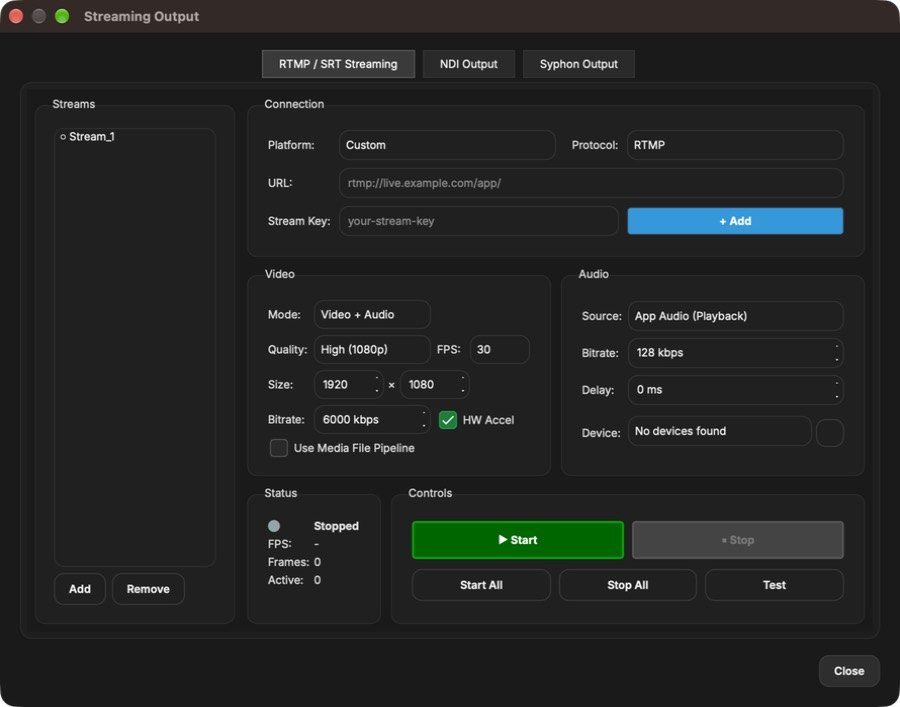This screenshot has height=707, width=900.
Task: Open the NDI Output tab
Action: point(468,64)
